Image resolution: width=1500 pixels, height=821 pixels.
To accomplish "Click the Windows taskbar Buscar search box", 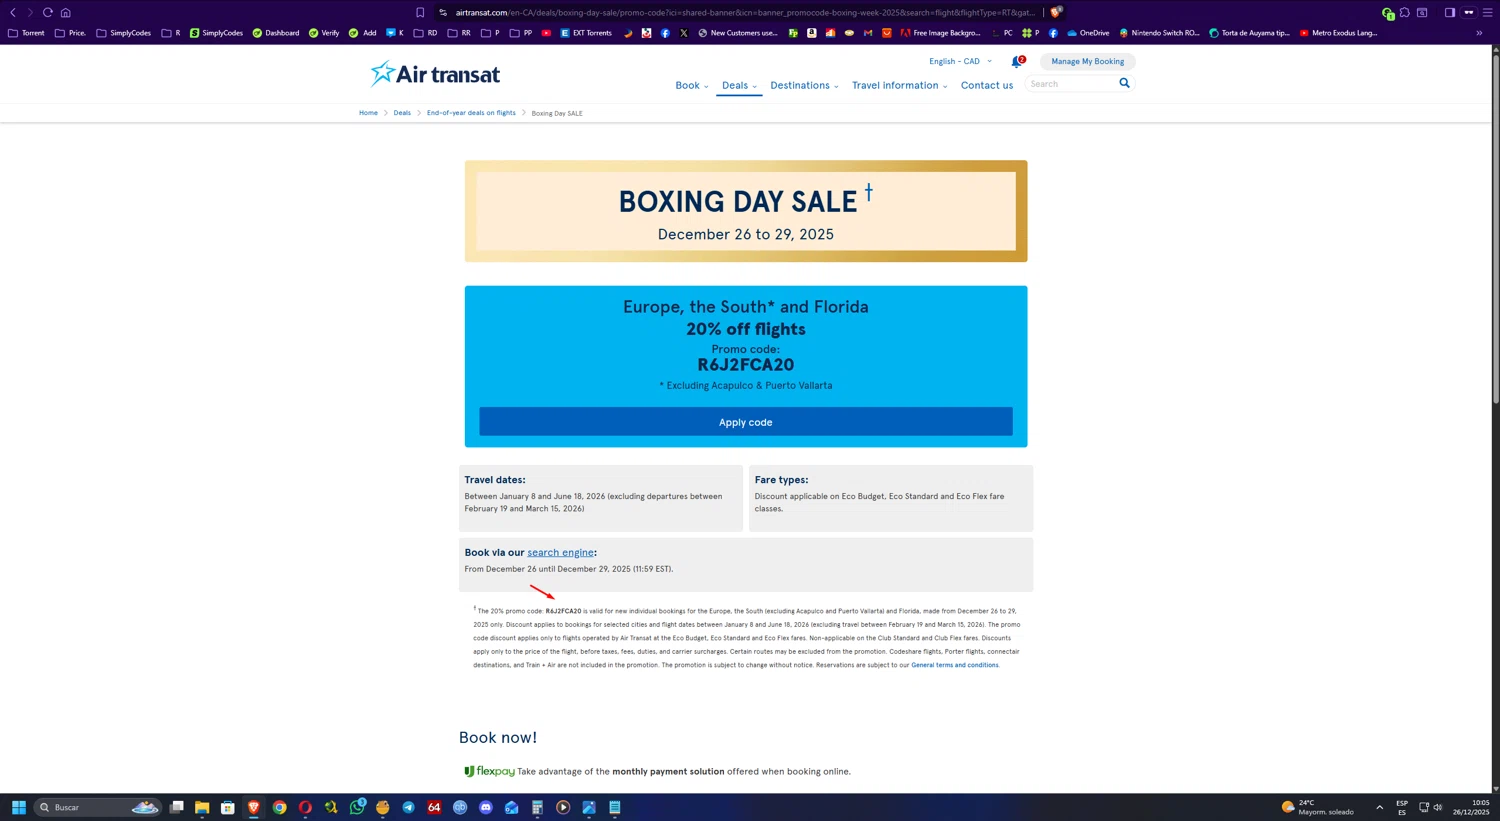I will click(98, 807).
